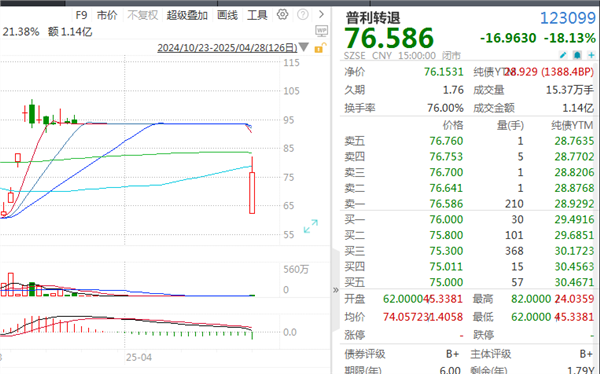Set price alert with bell icon
This screenshot has width=600, height=374.
coord(577,56)
